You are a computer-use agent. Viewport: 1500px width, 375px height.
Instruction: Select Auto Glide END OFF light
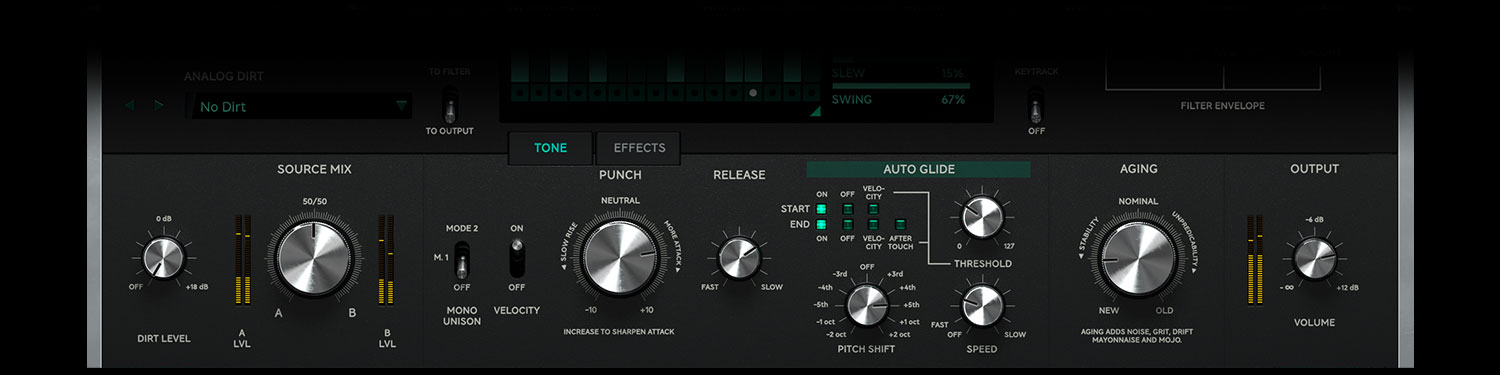coord(848,225)
